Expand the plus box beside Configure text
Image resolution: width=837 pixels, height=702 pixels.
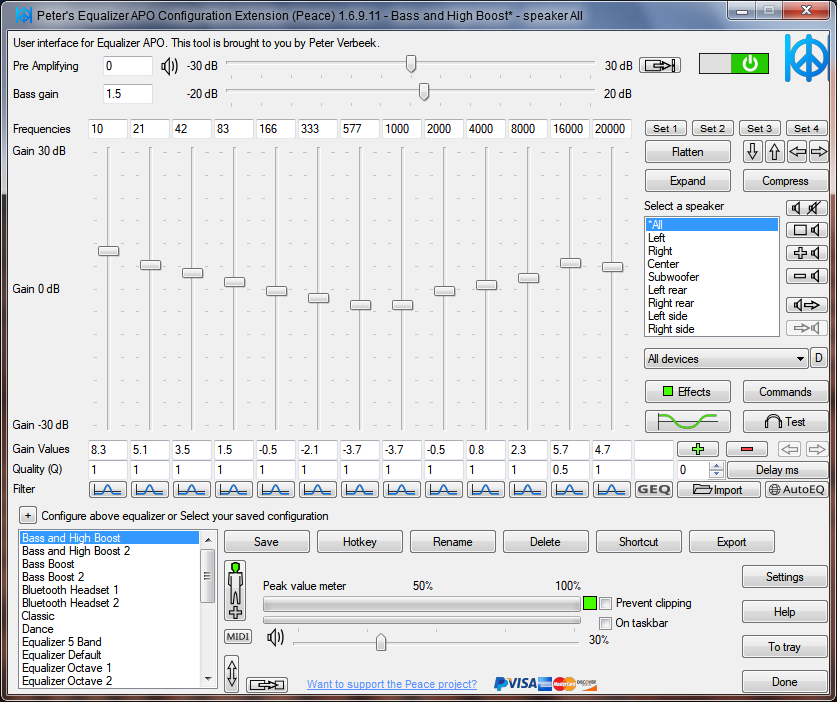28,516
